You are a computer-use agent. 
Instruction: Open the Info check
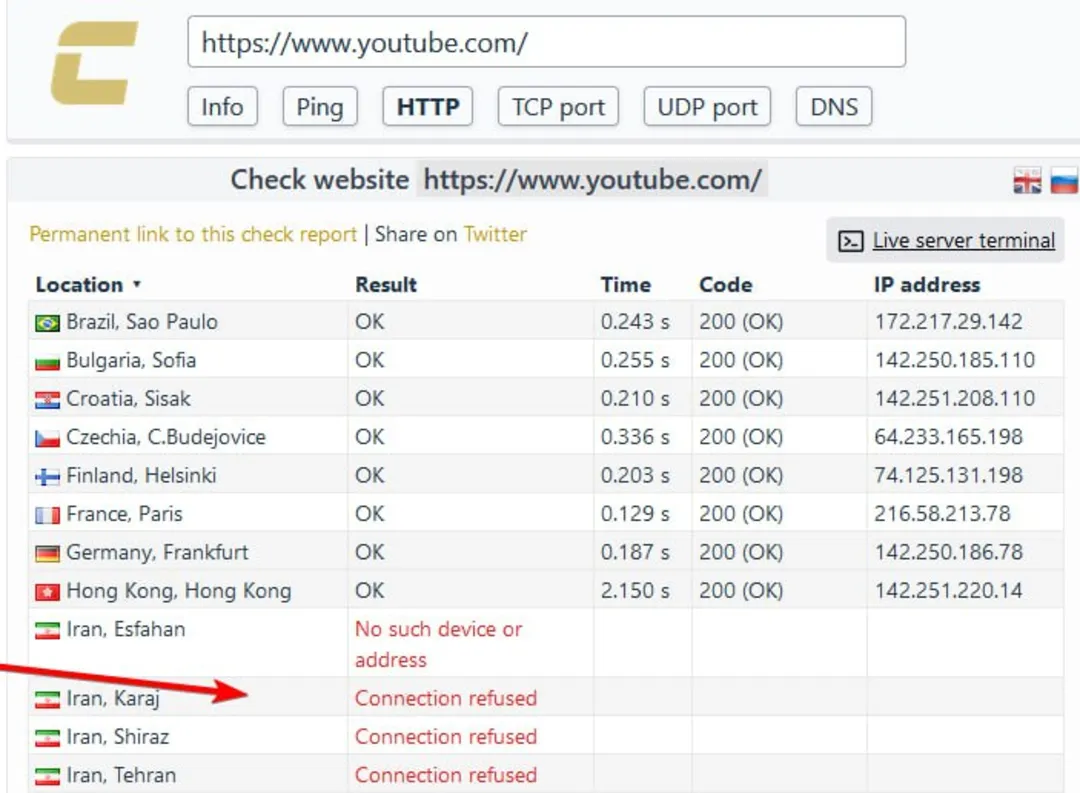coord(222,107)
